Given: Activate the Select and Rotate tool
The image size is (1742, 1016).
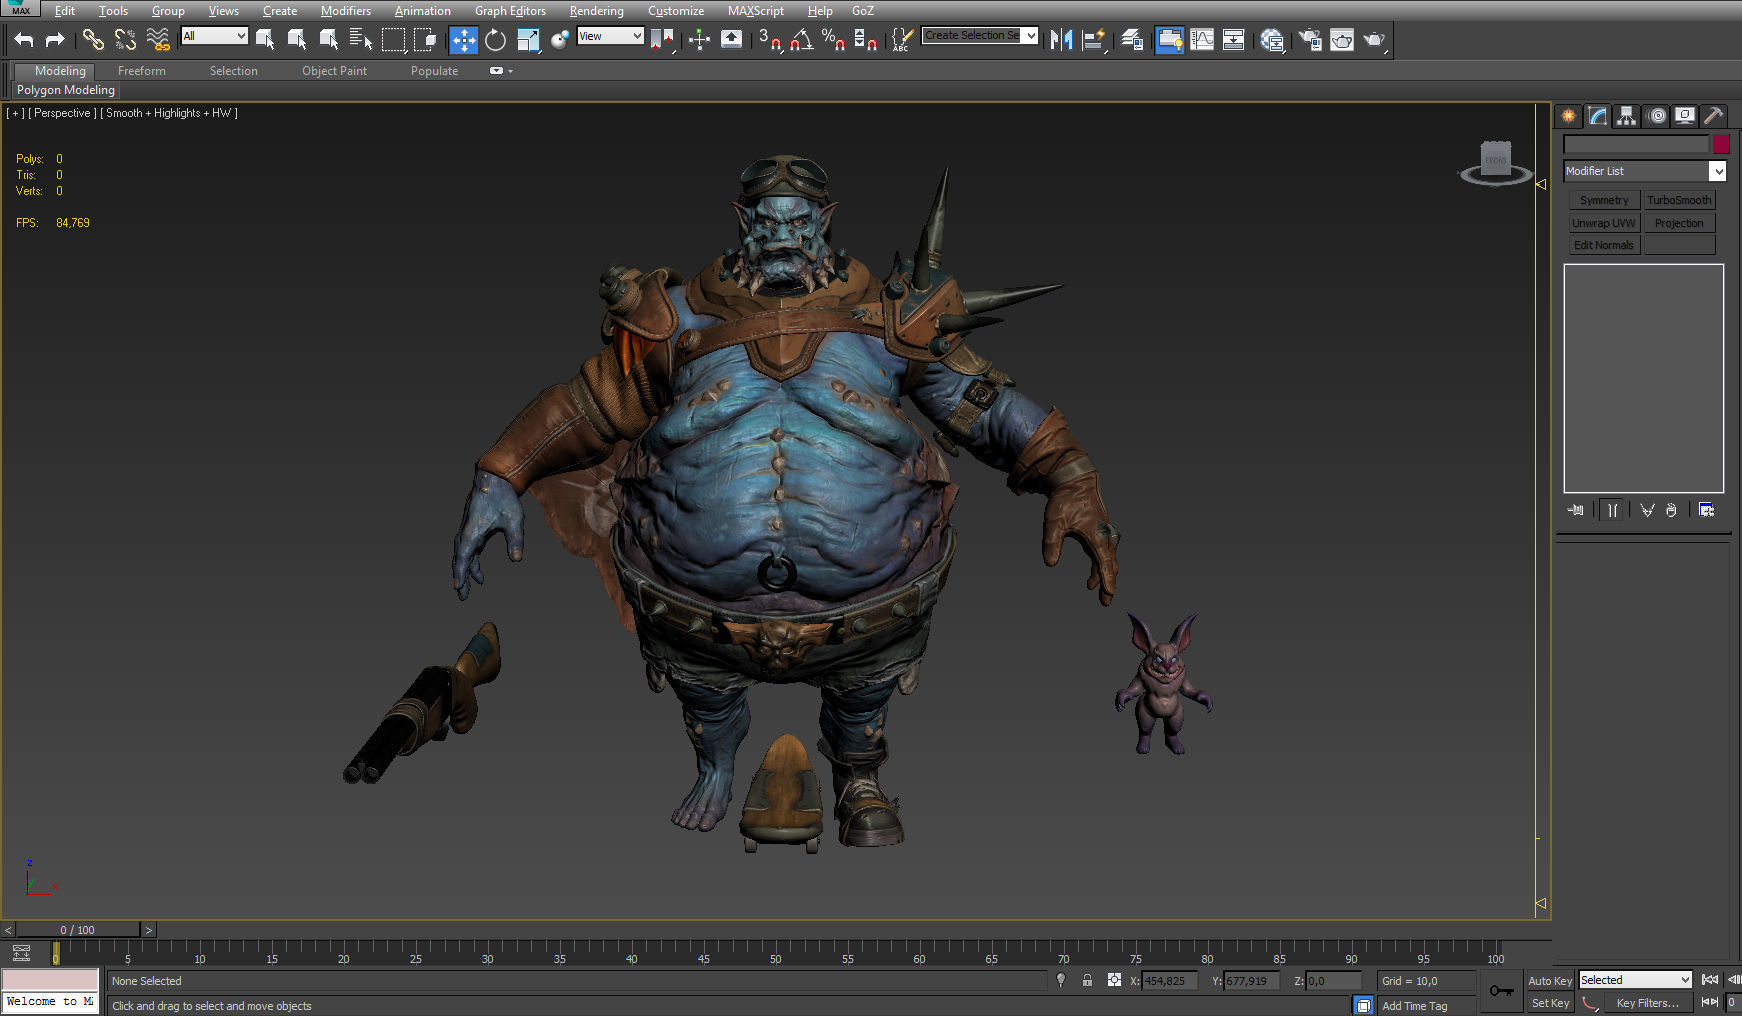Looking at the screenshot, I should (495, 39).
